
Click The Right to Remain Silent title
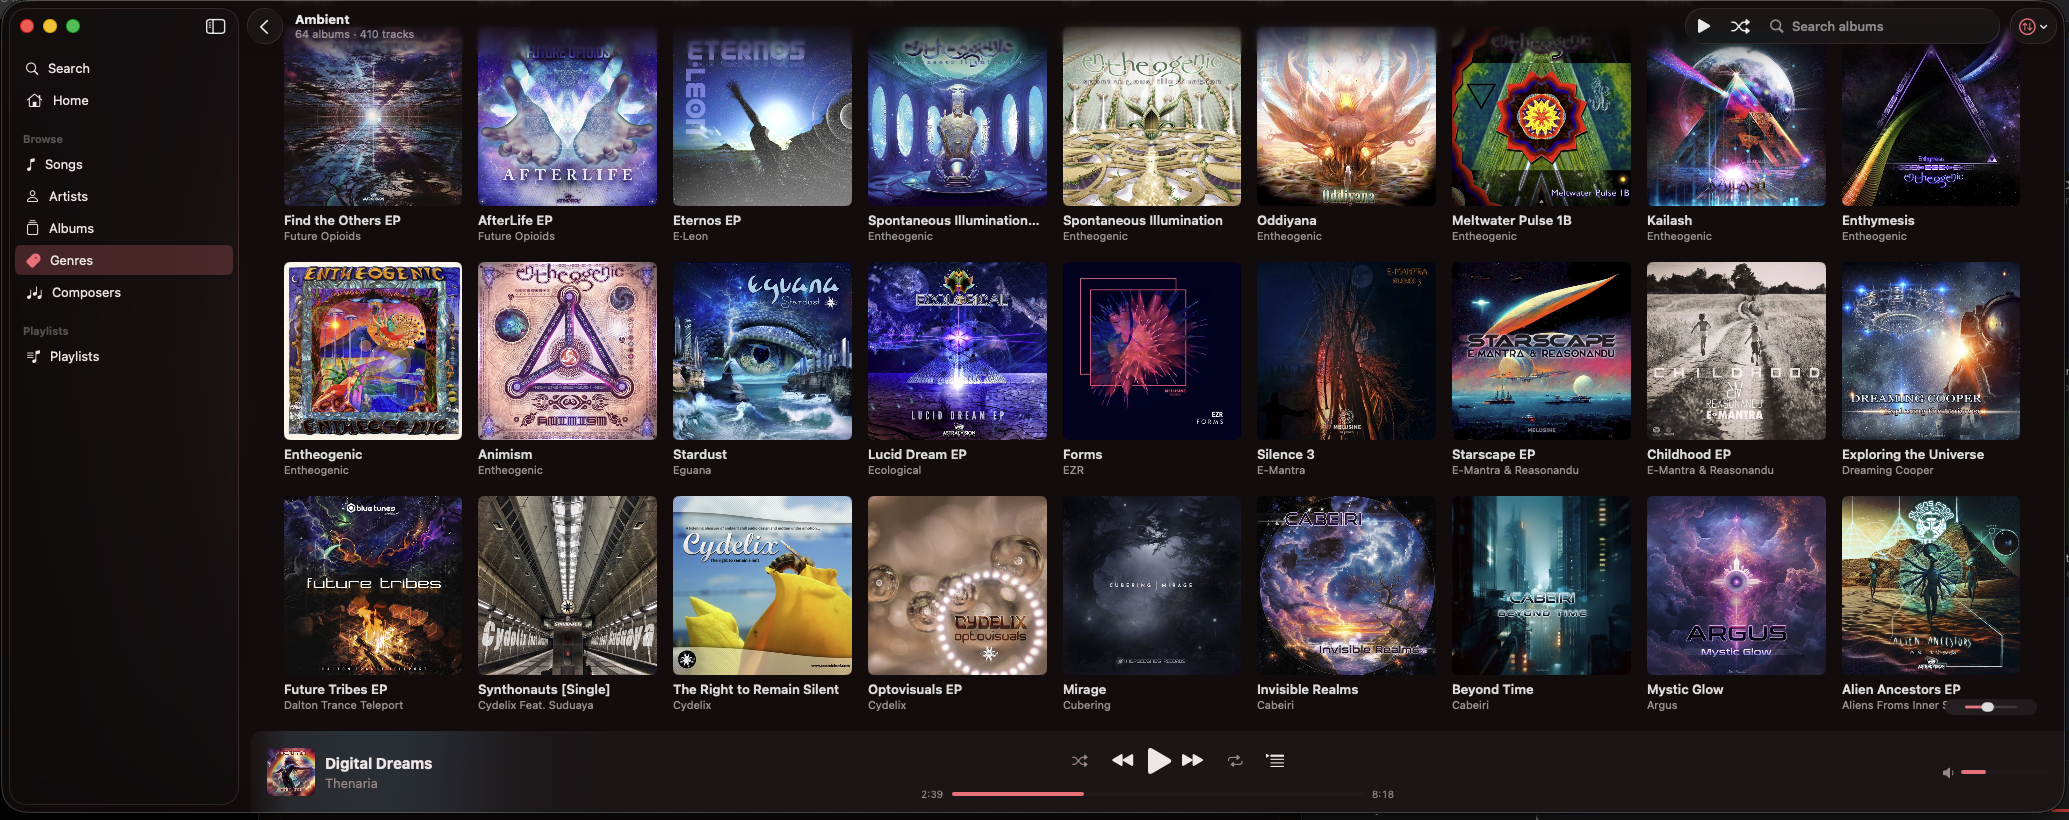coord(756,690)
